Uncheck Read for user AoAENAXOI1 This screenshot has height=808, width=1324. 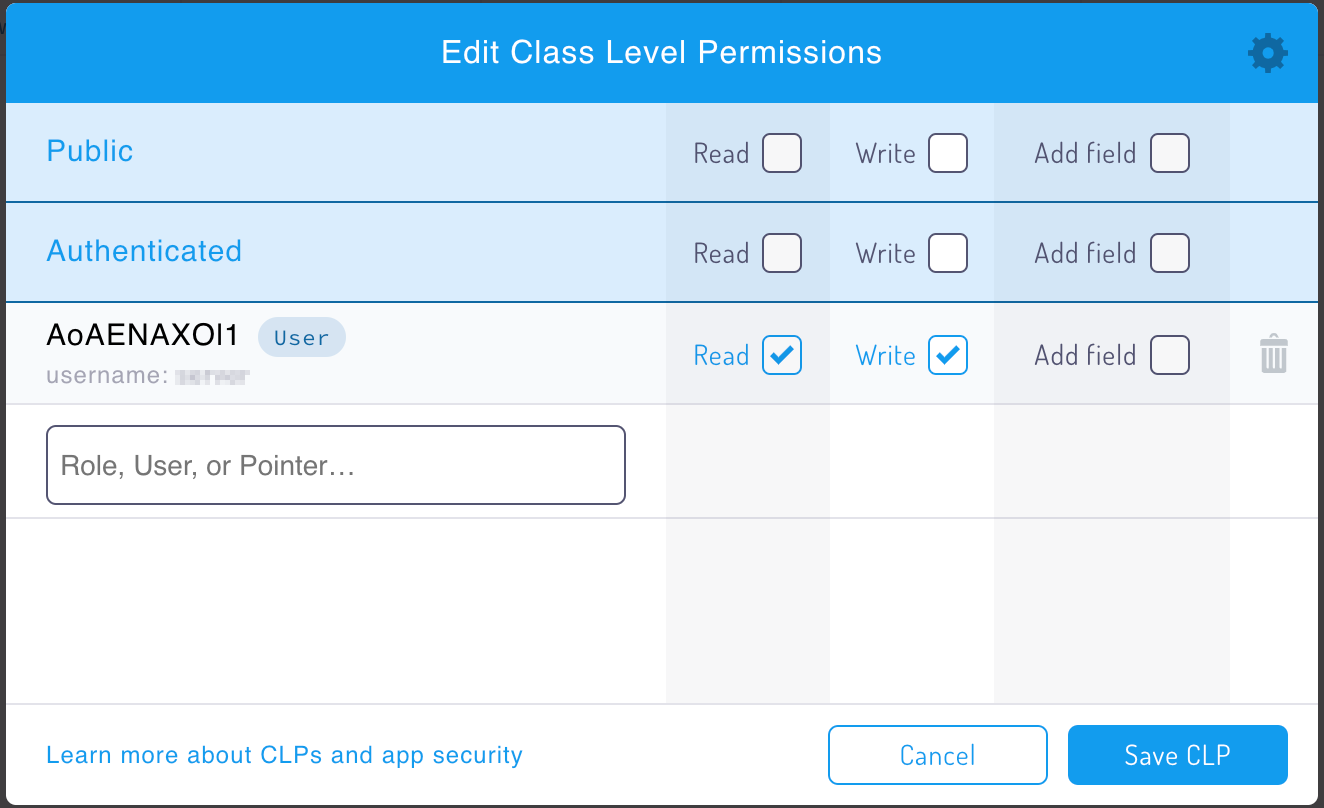782,355
